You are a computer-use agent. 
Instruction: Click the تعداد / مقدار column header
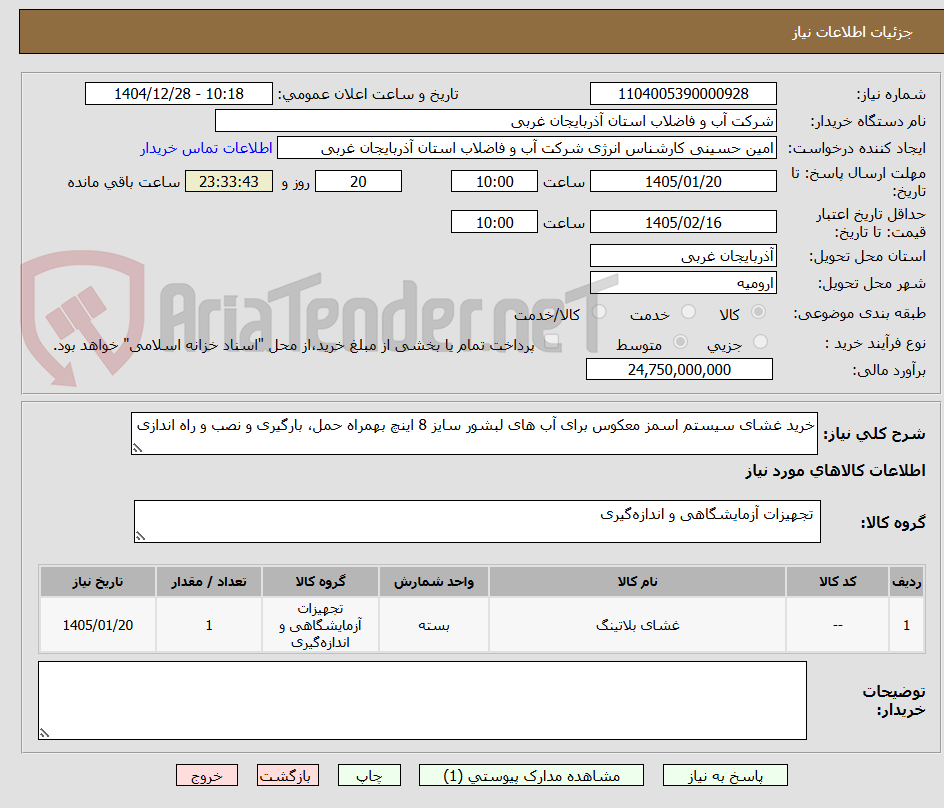[209, 582]
